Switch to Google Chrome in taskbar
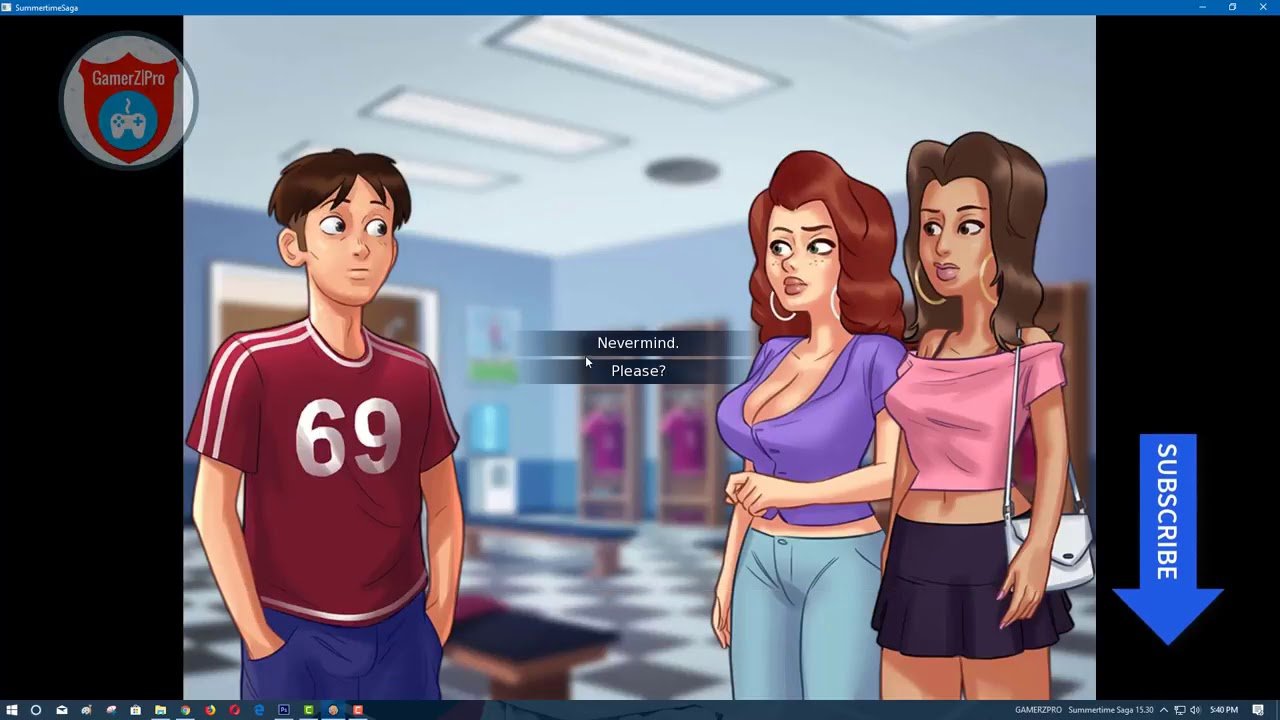The width and height of the screenshot is (1280, 720). pyautogui.click(x=185, y=710)
